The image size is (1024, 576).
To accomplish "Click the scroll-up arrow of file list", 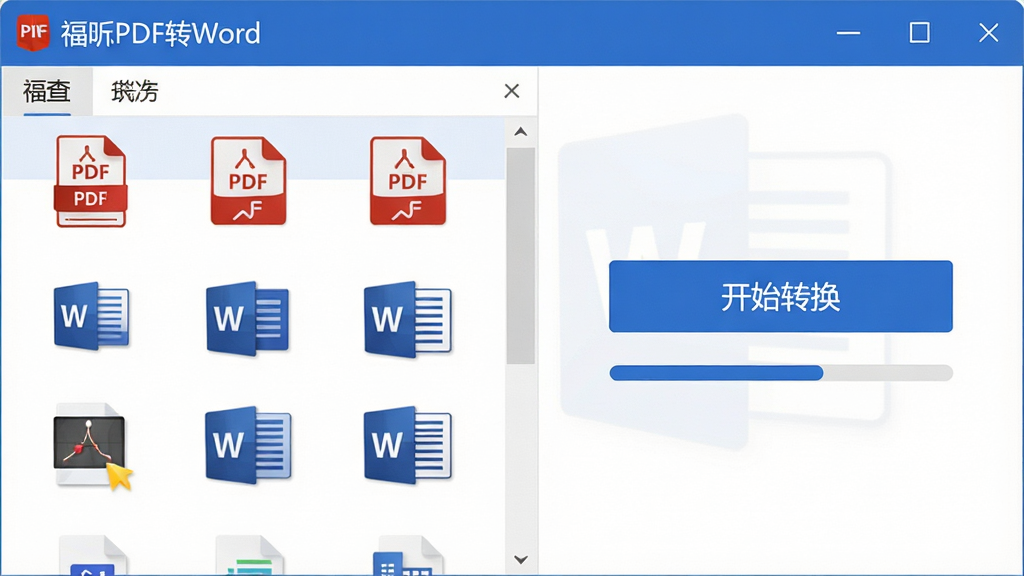I will [520, 132].
